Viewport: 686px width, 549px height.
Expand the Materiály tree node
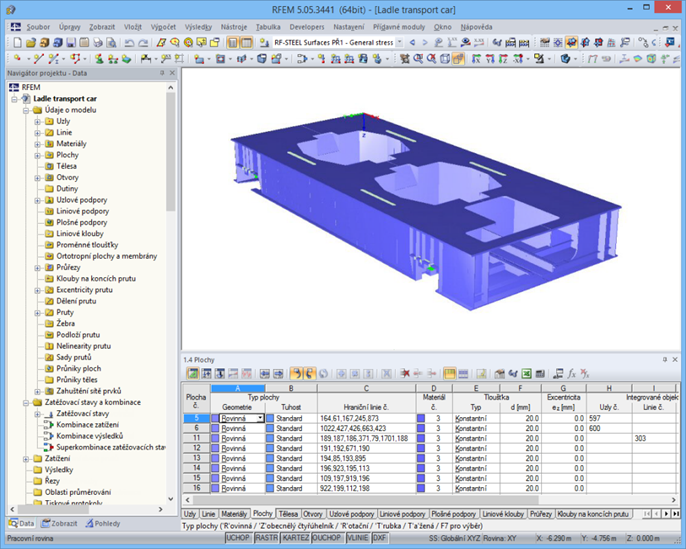pos(38,144)
